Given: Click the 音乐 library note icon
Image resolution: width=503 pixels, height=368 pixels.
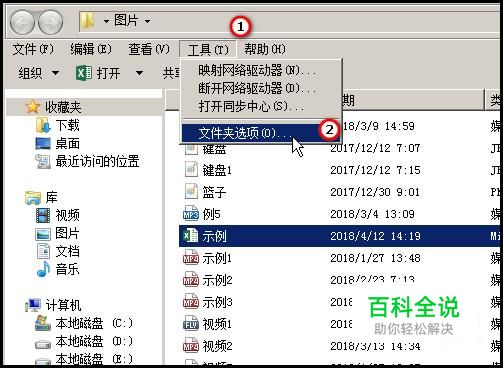Looking at the screenshot, I should pos(43,269).
